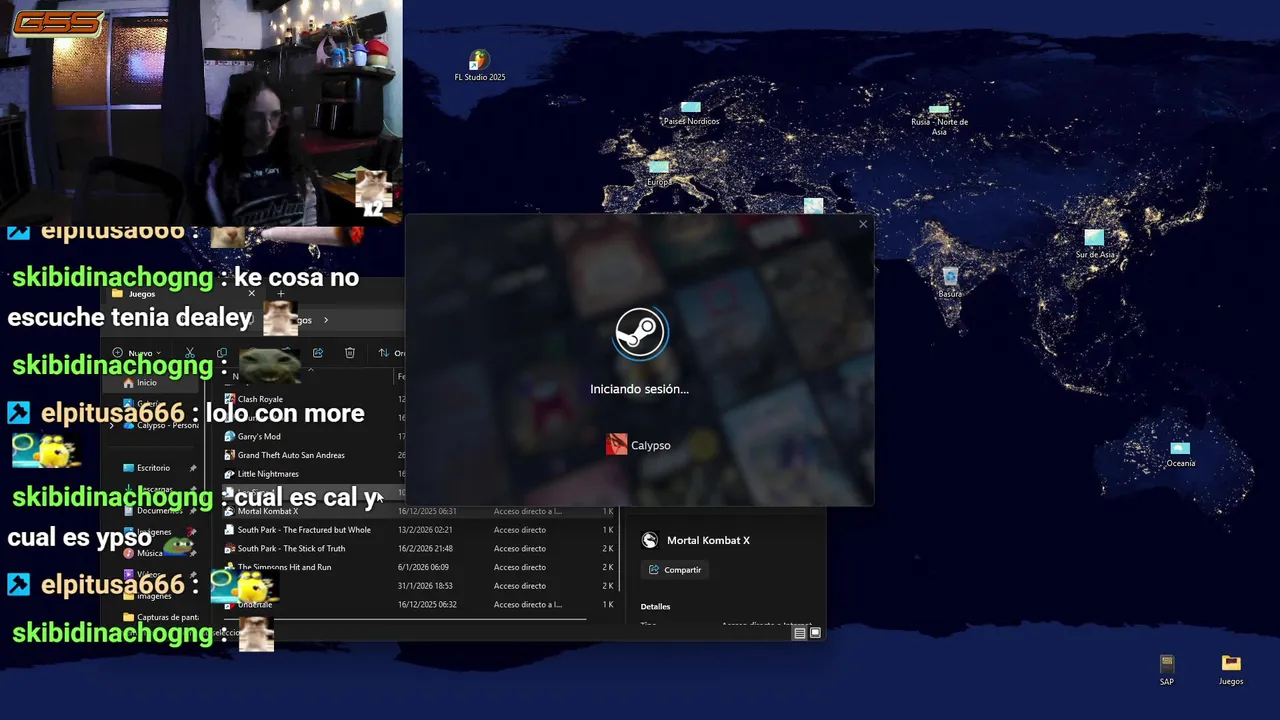
Task: Select Grand Theft Auto San Andreas shortcut
Action: coord(291,455)
